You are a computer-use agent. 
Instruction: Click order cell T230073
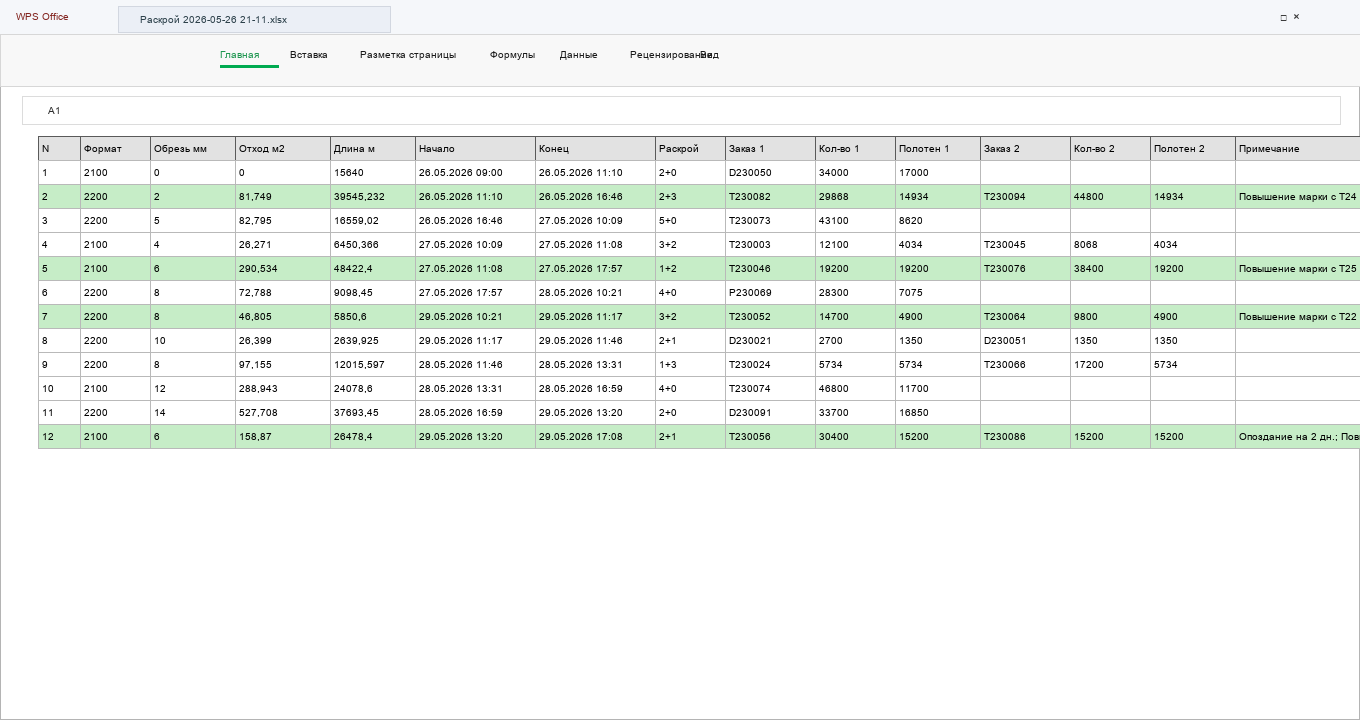tap(770, 221)
